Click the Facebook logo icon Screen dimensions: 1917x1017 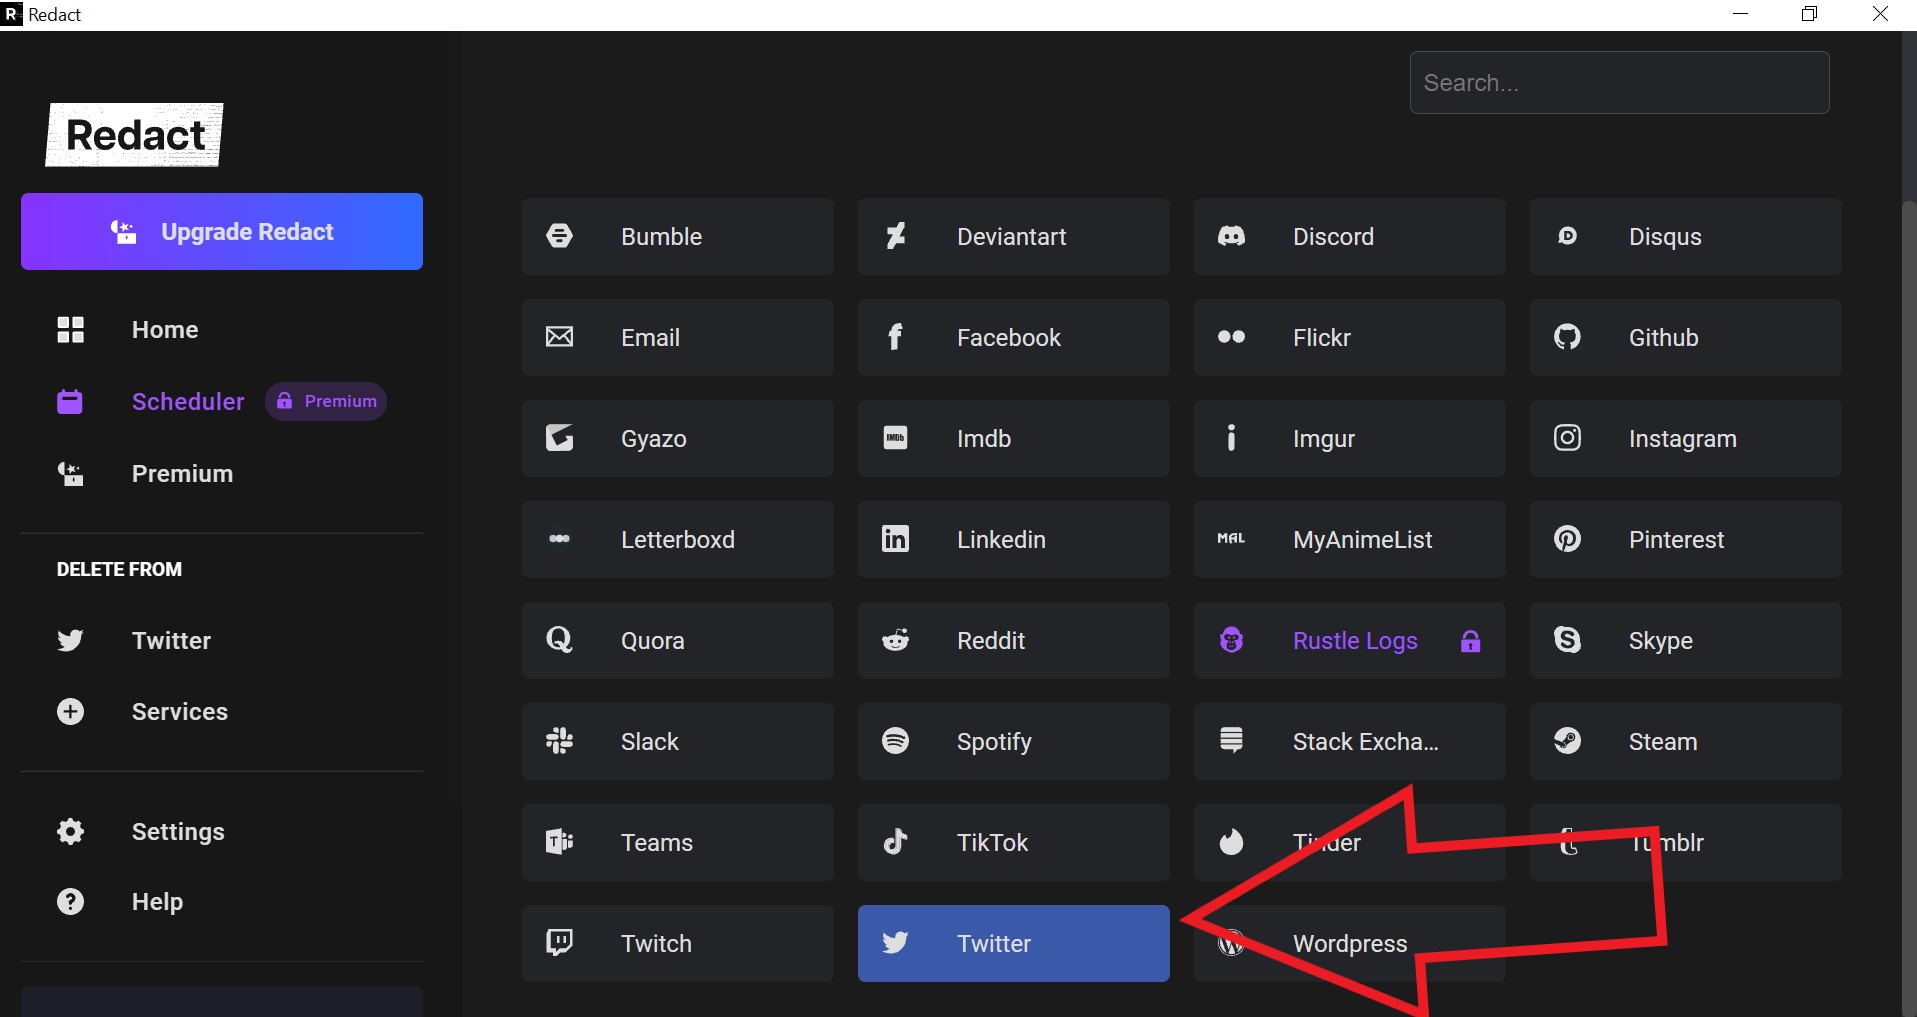[x=896, y=337]
